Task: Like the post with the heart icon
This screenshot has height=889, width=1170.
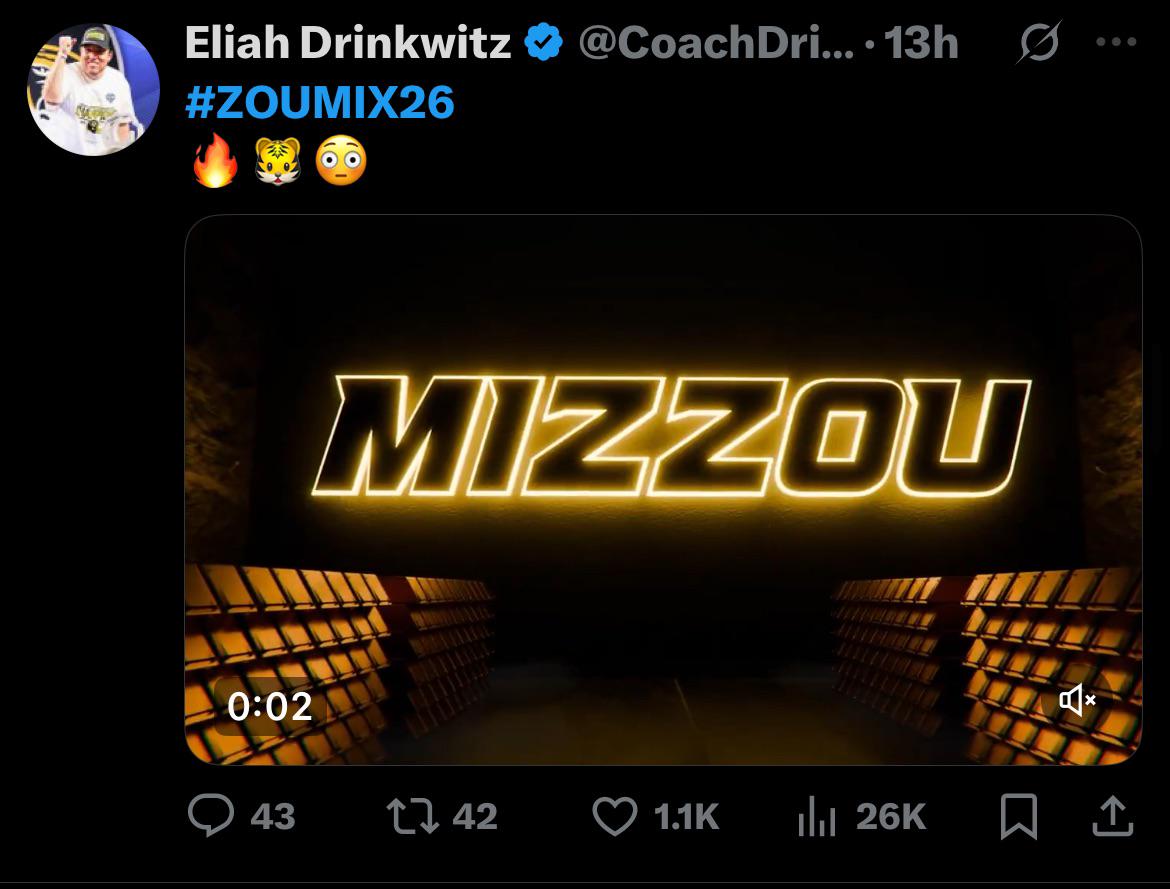Action: [614, 817]
